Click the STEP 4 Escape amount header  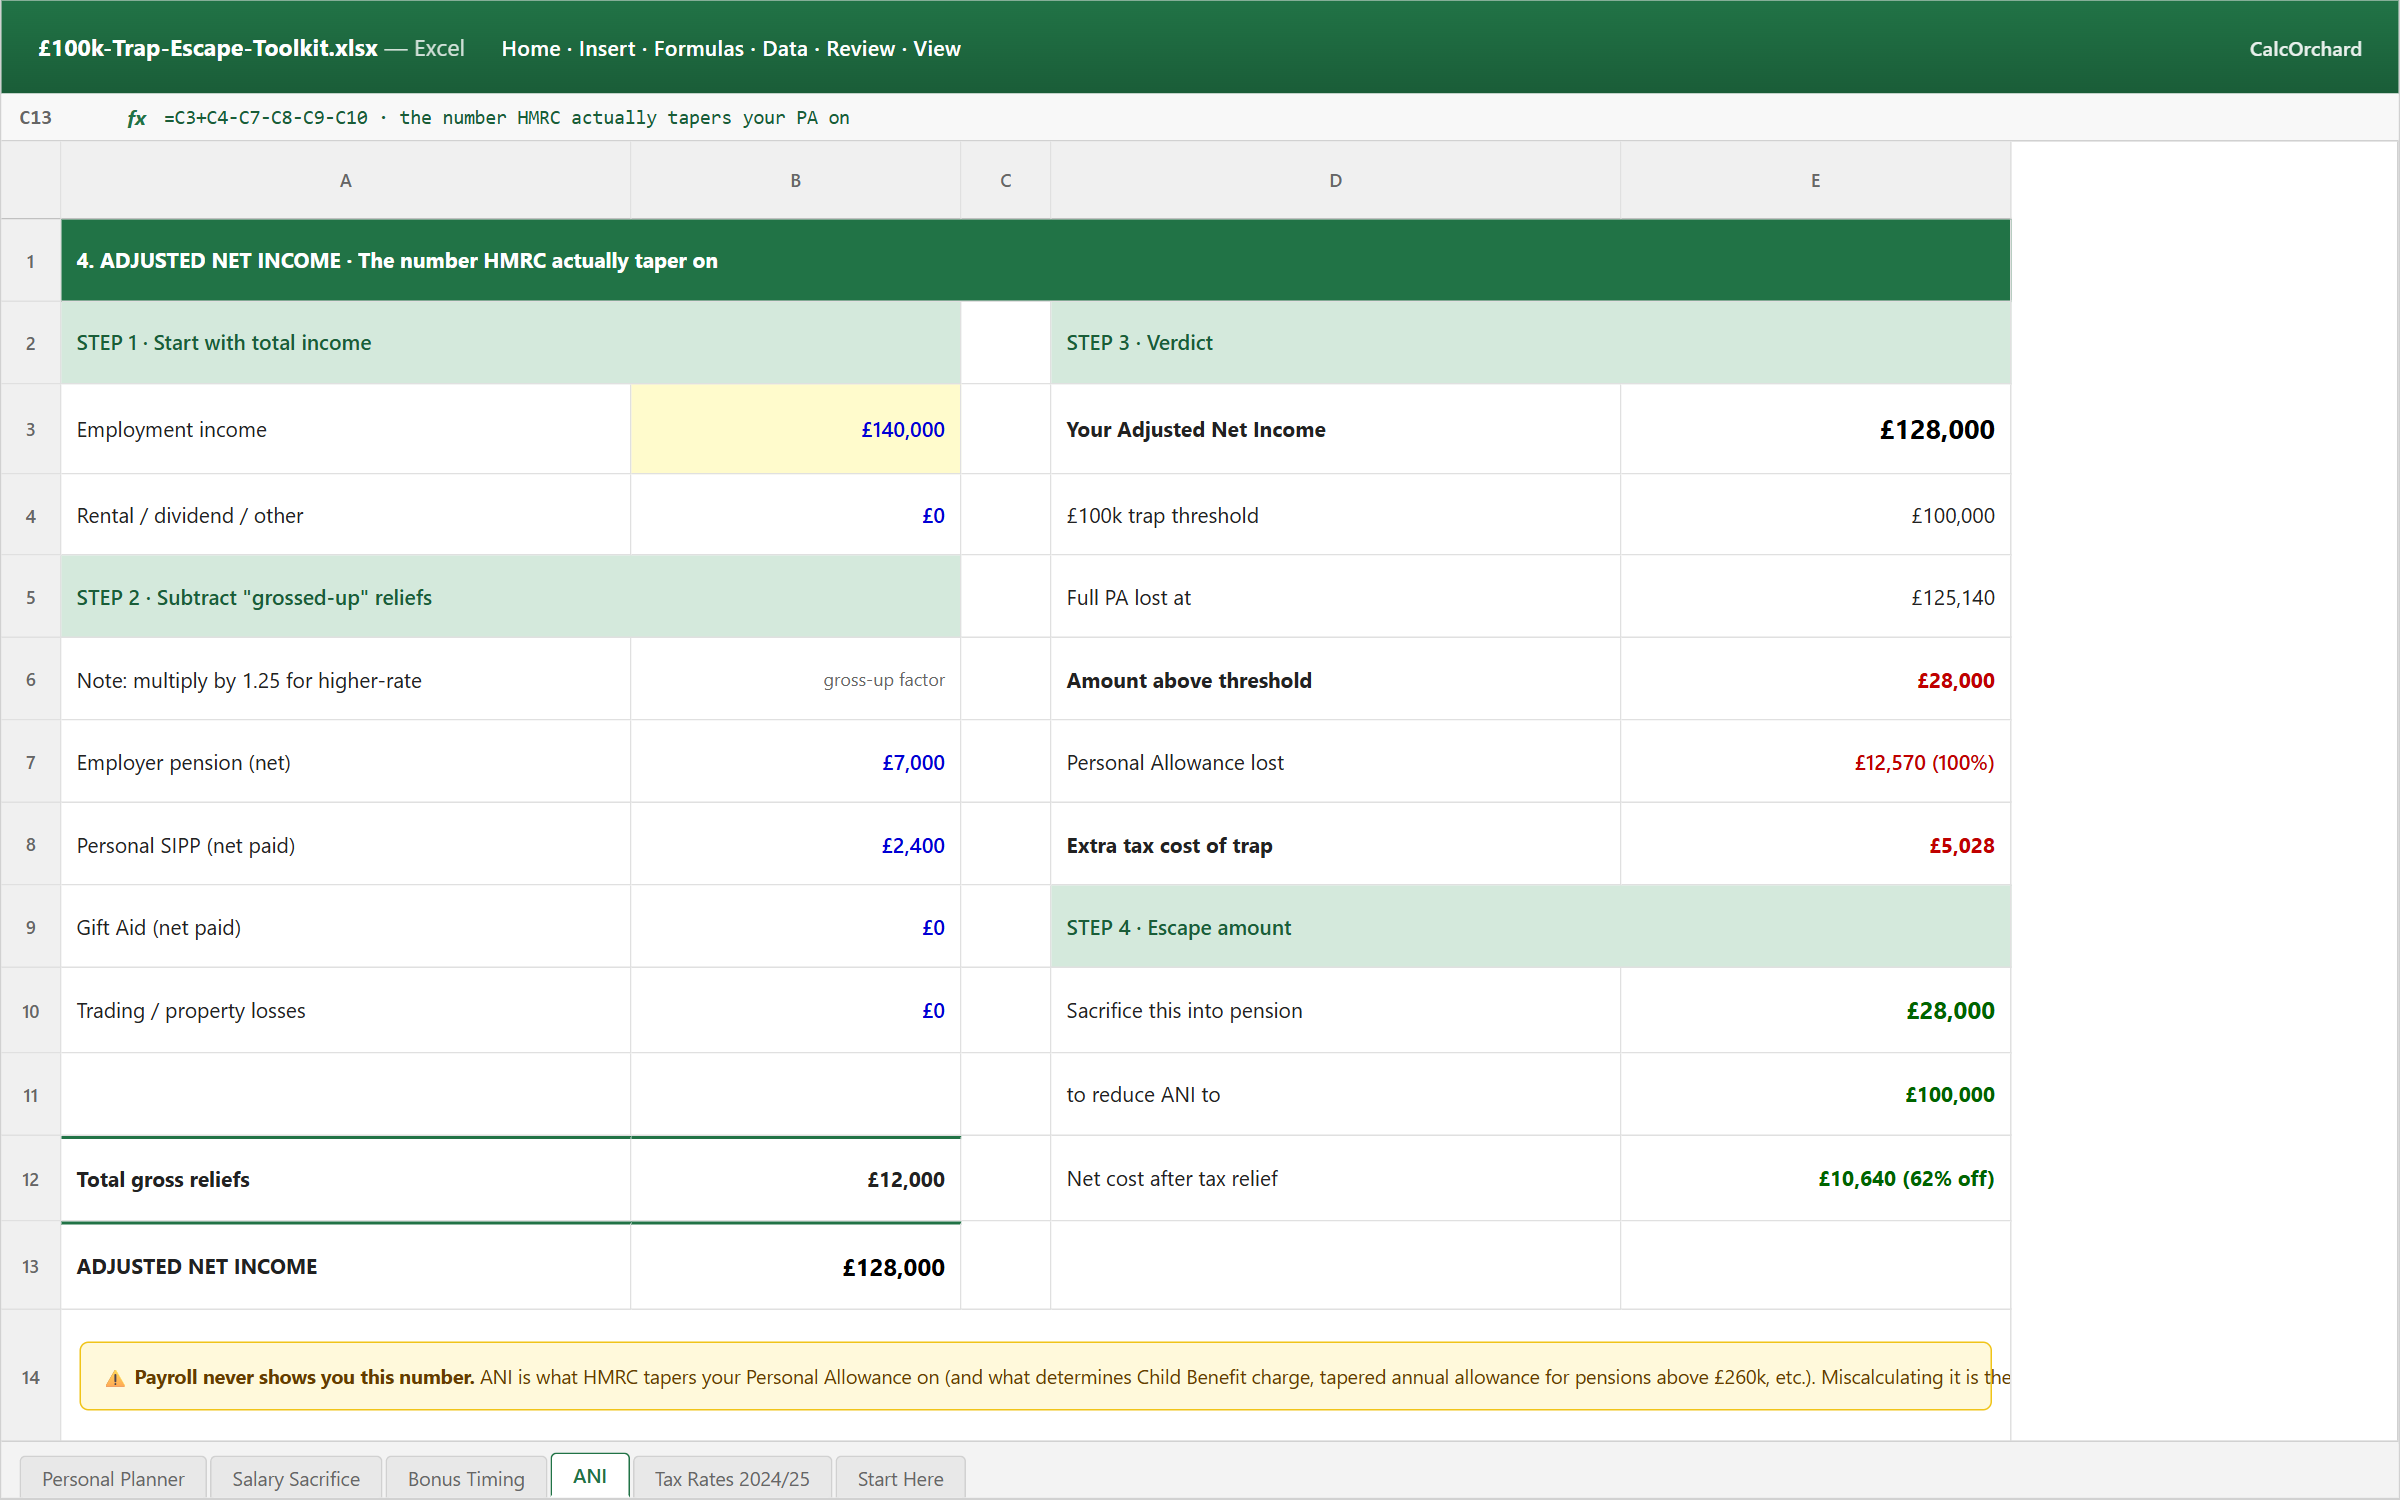coord(1530,927)
